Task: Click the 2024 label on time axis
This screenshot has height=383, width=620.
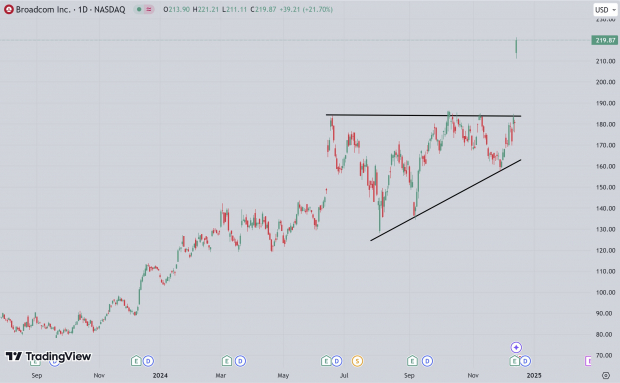Action: (160, 375)
